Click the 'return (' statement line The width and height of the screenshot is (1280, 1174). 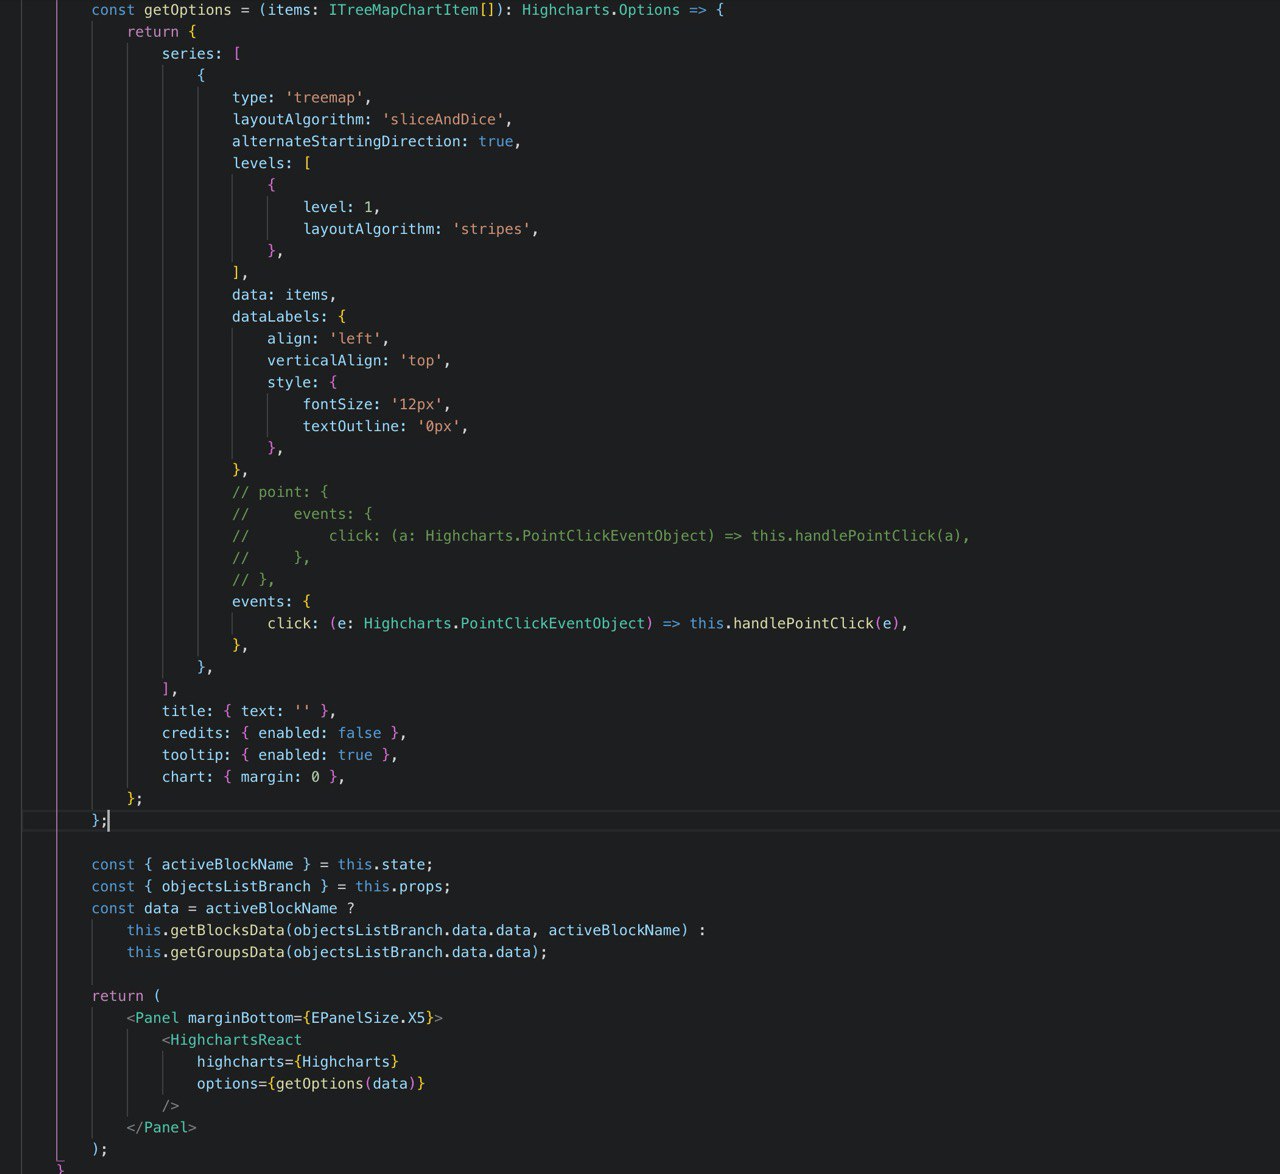pyautogui.click(x=126, y=996)
